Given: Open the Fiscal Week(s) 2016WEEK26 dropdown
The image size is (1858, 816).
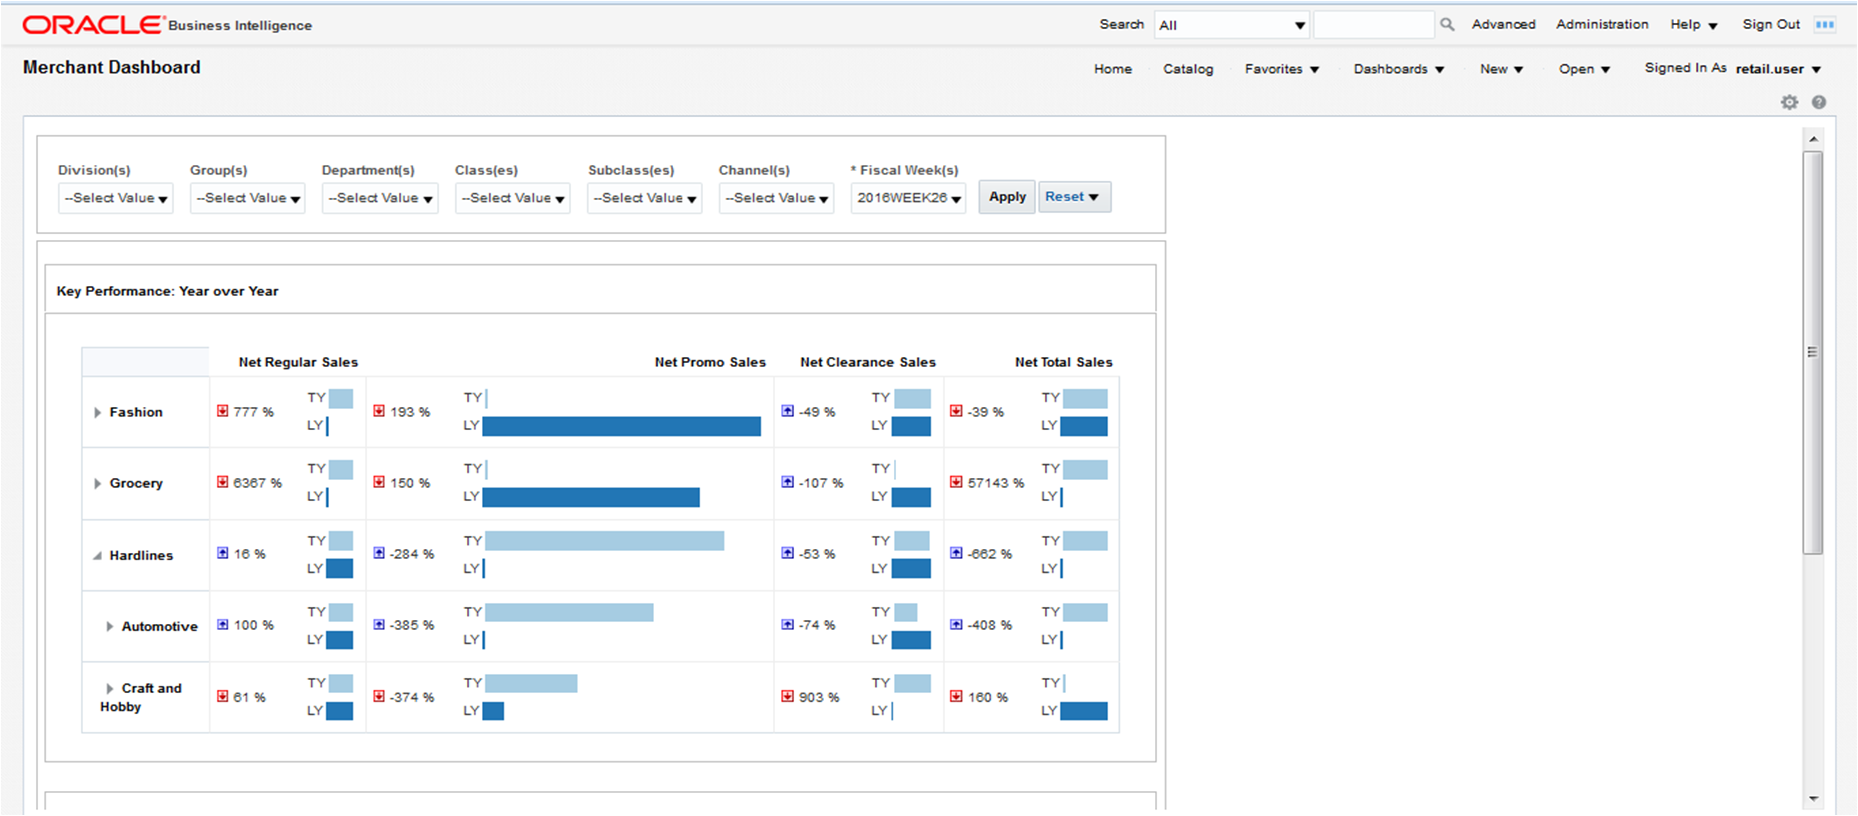Looking at the screenshot, I should pos(908,198).
